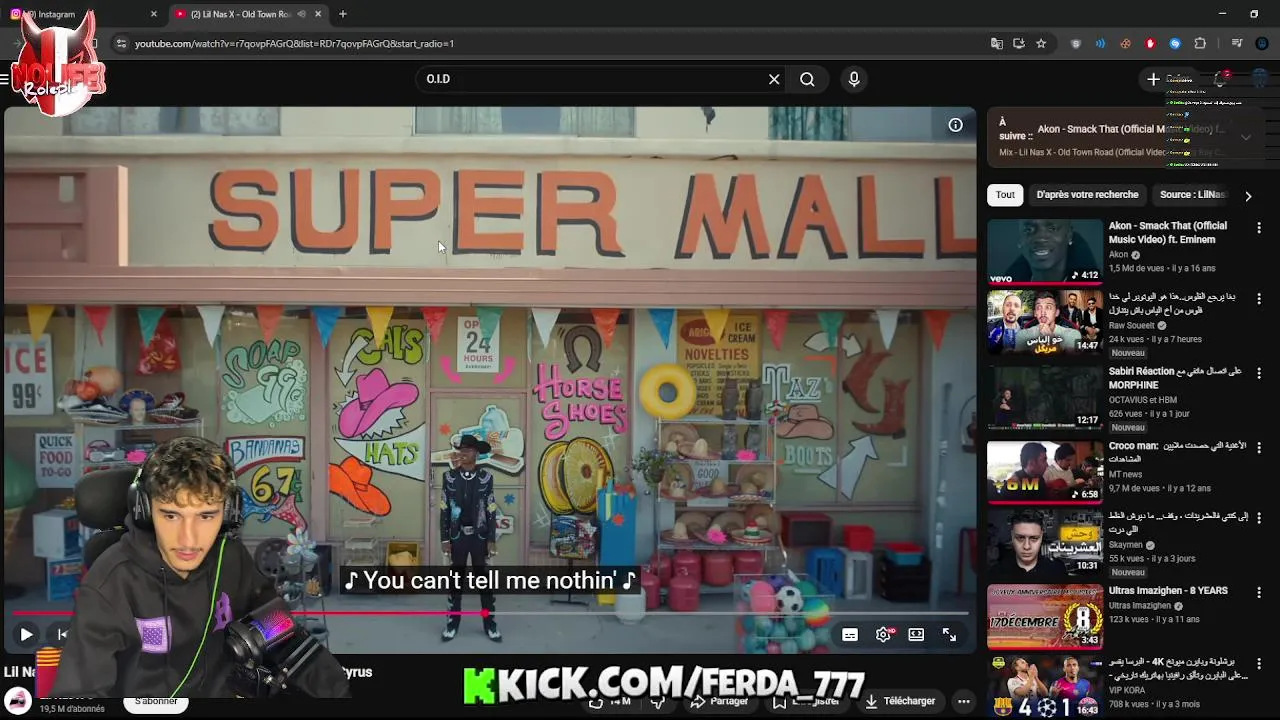Open options menu for VIP KORA video
Image resolution: width=1280 pixels, height=720 pixels.
point(1259,664)
